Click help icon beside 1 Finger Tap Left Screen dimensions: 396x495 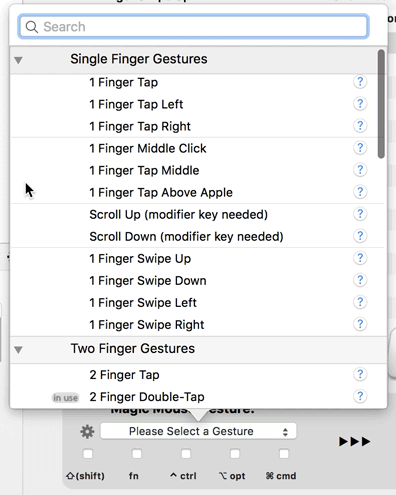360,104
